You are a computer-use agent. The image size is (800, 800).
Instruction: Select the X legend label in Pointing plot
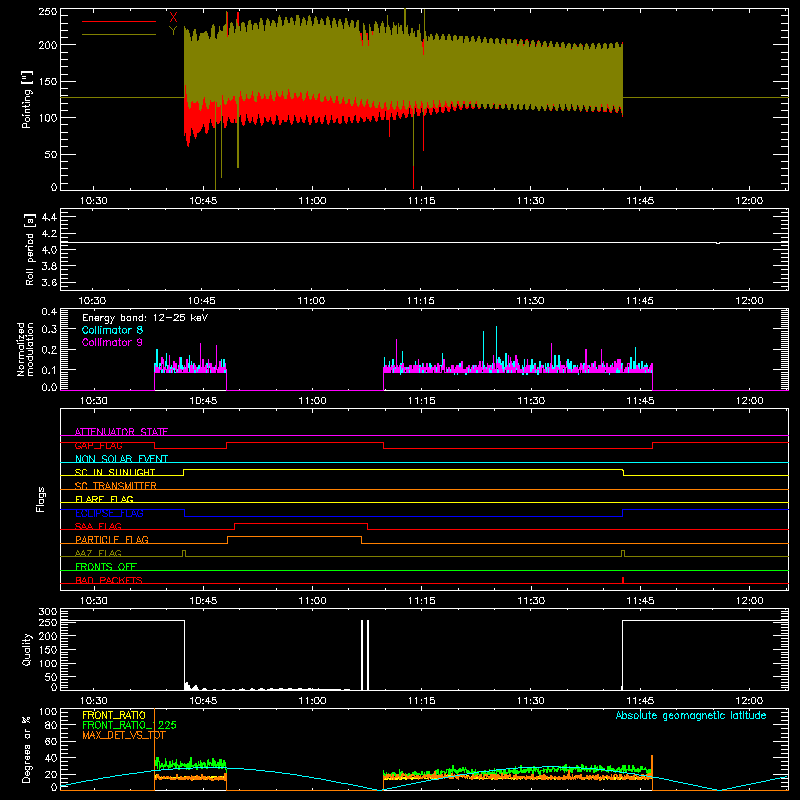click(x=173, y=17)
